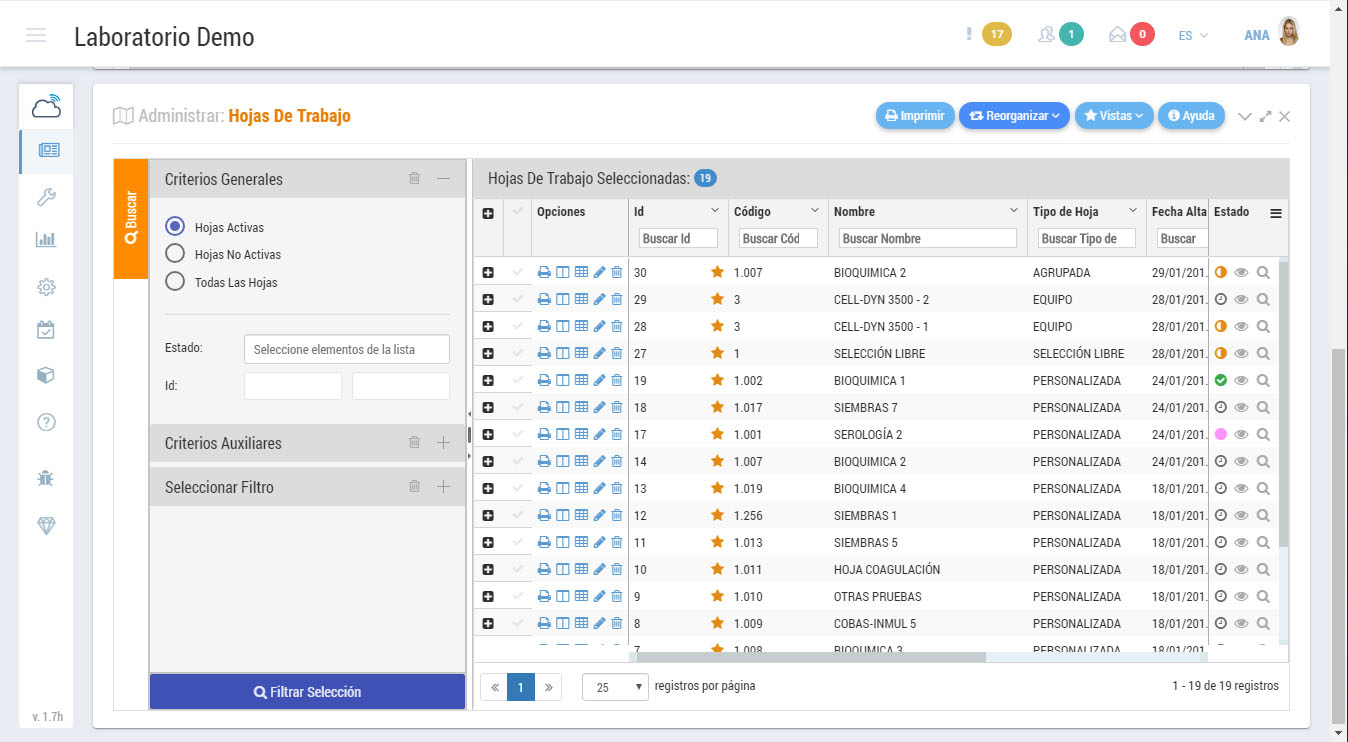Toggle favorite star for SEROLOGÍA 2 row
1348x742 pixels.
(716, 434)
